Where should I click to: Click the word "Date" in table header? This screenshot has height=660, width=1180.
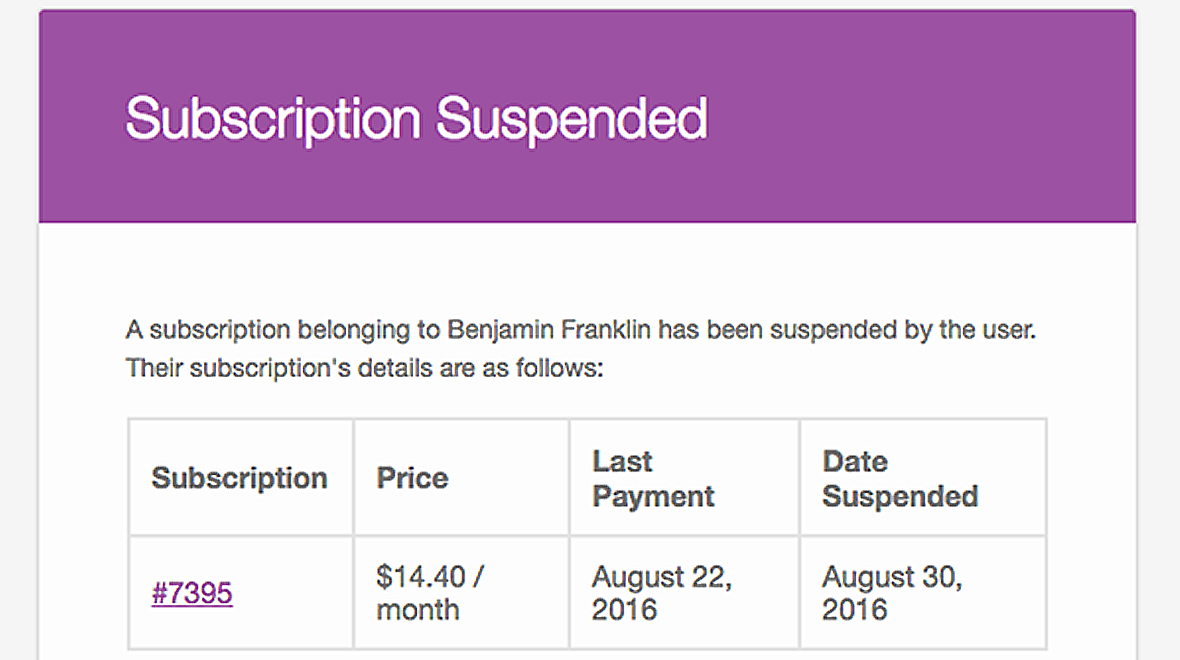coord(855,461)
